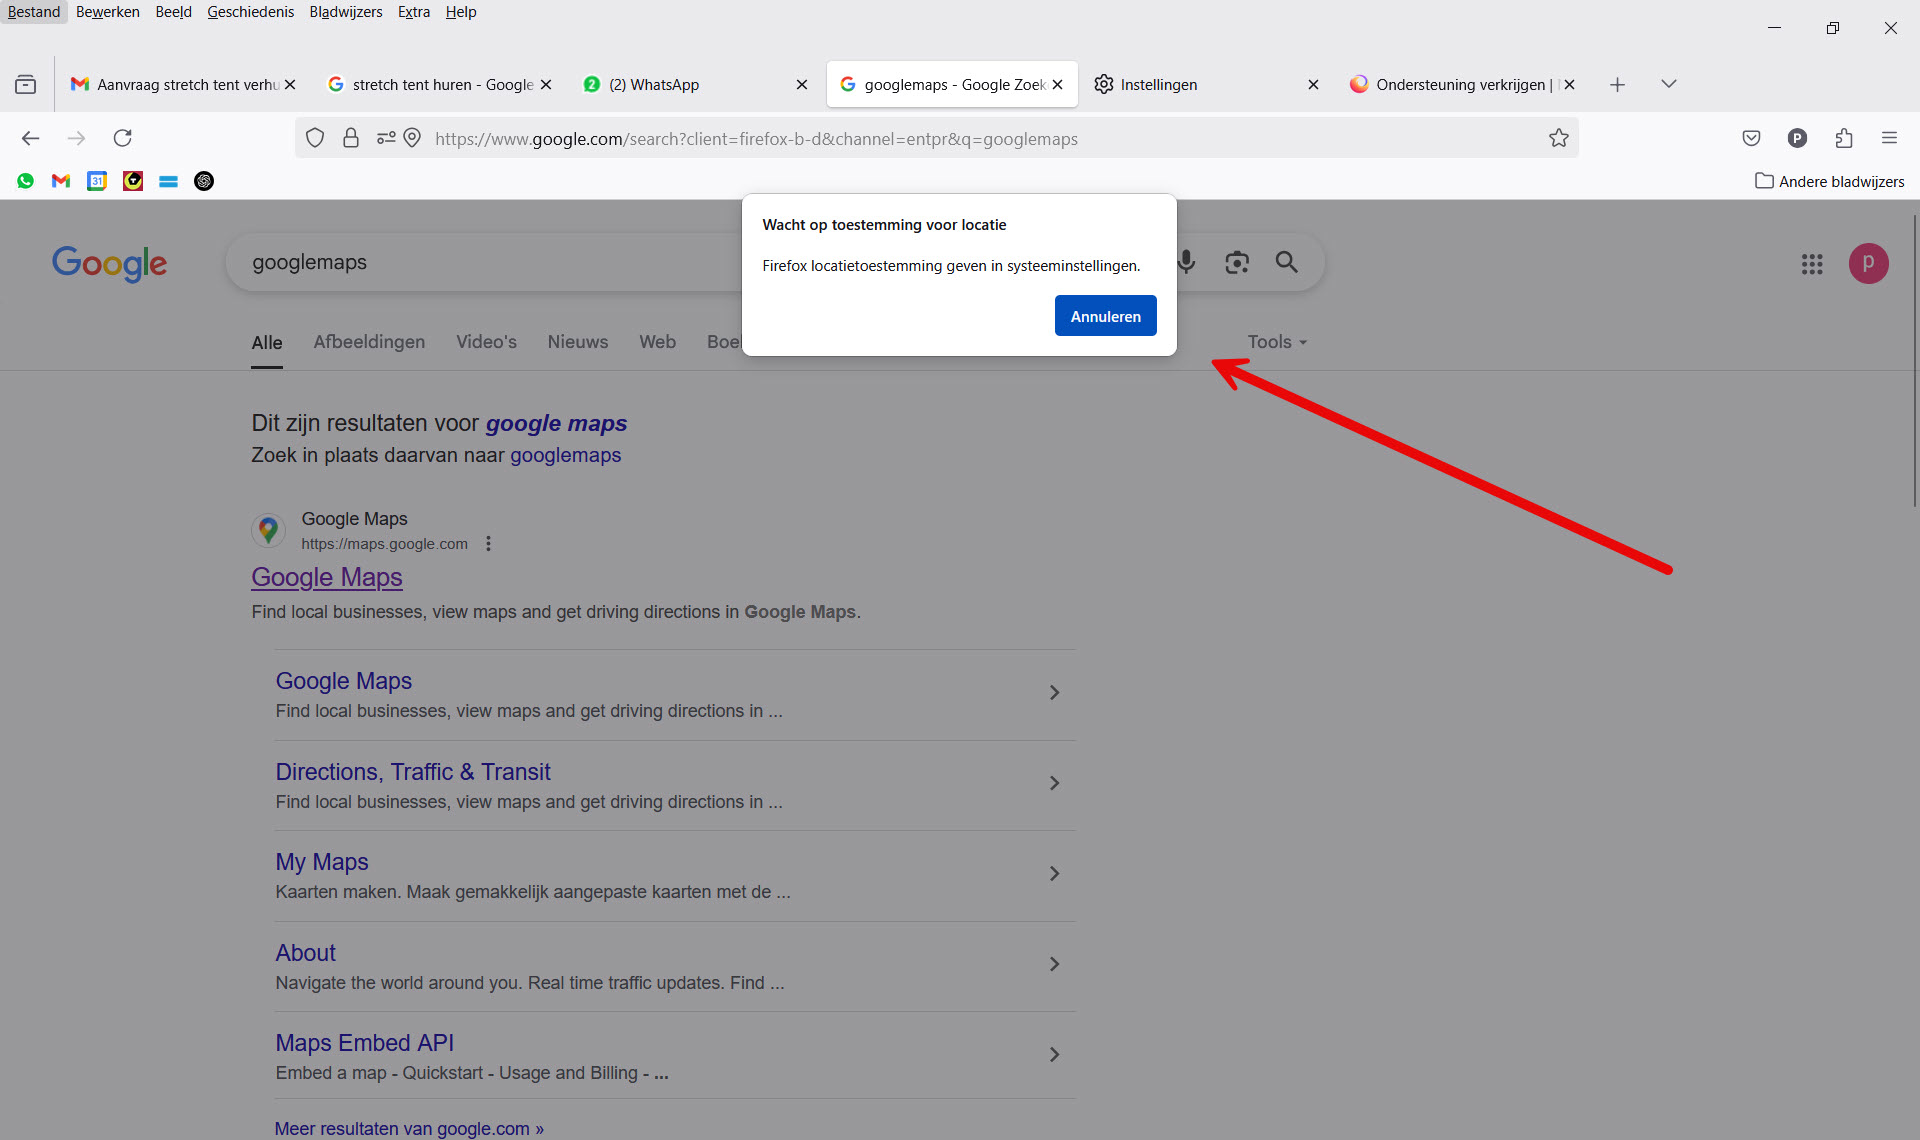The height and width of the screenshot is (1140, 1920).
Task: Go back to the previous page
Action: 30,138
